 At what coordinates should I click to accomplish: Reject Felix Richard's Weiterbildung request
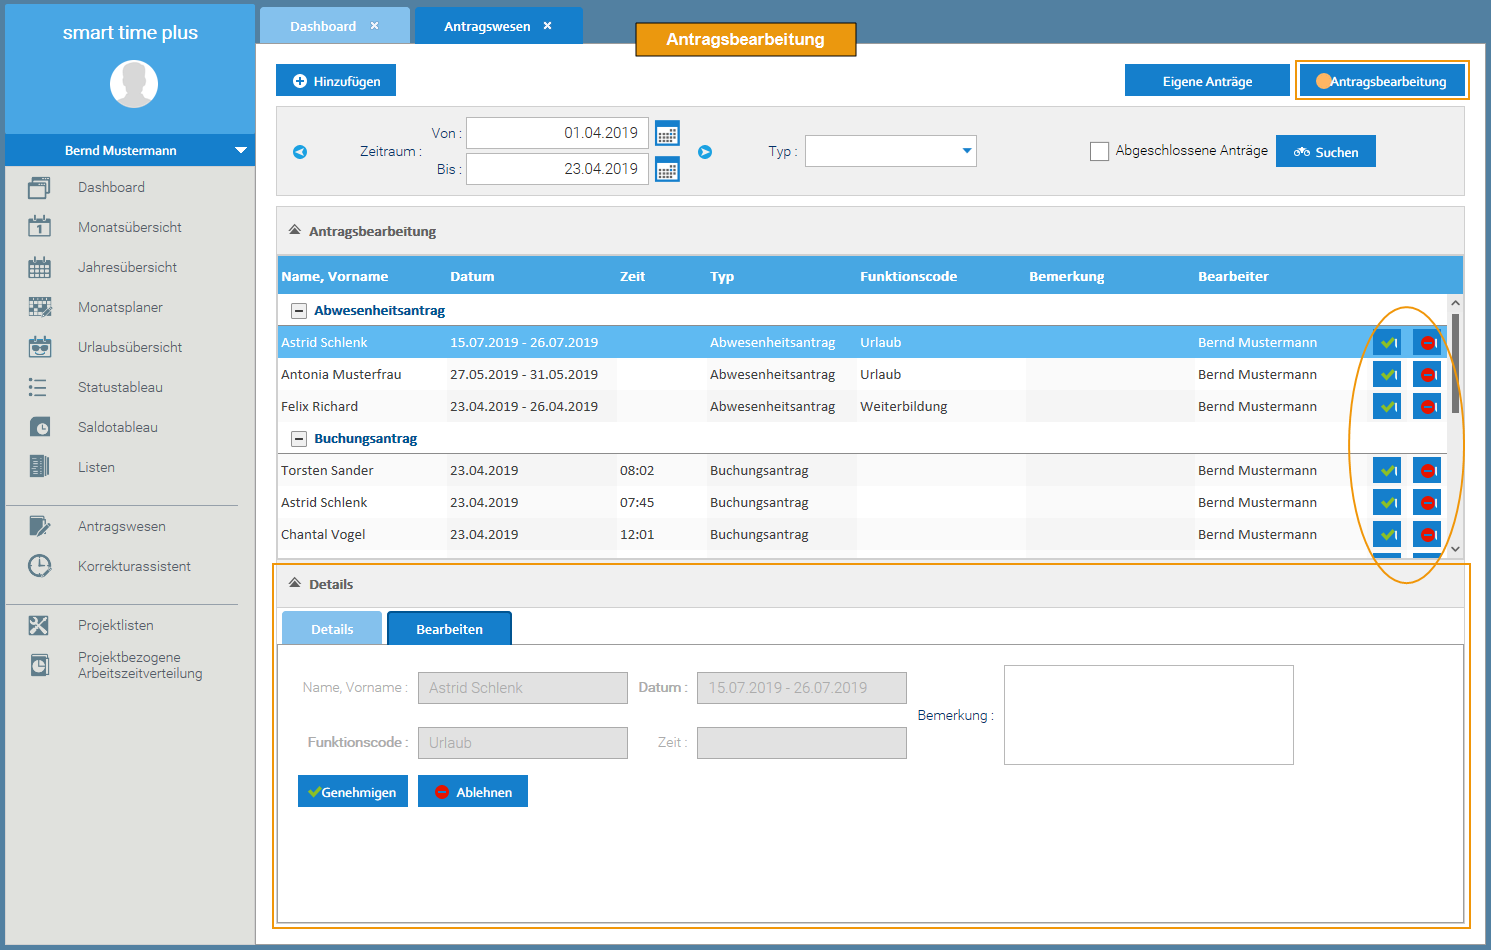(1427, 406)
